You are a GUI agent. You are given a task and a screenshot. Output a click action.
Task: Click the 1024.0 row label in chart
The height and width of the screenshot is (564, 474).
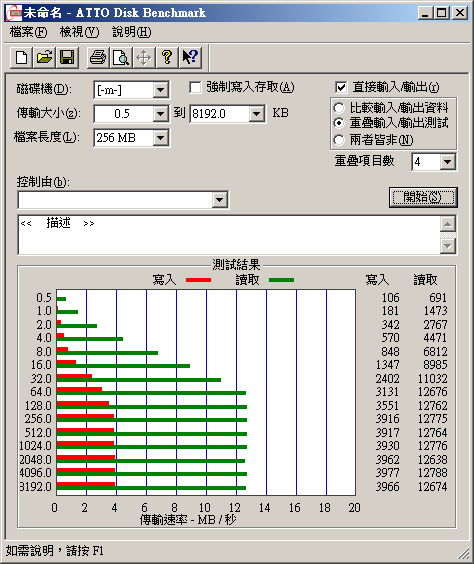(36, 446)
